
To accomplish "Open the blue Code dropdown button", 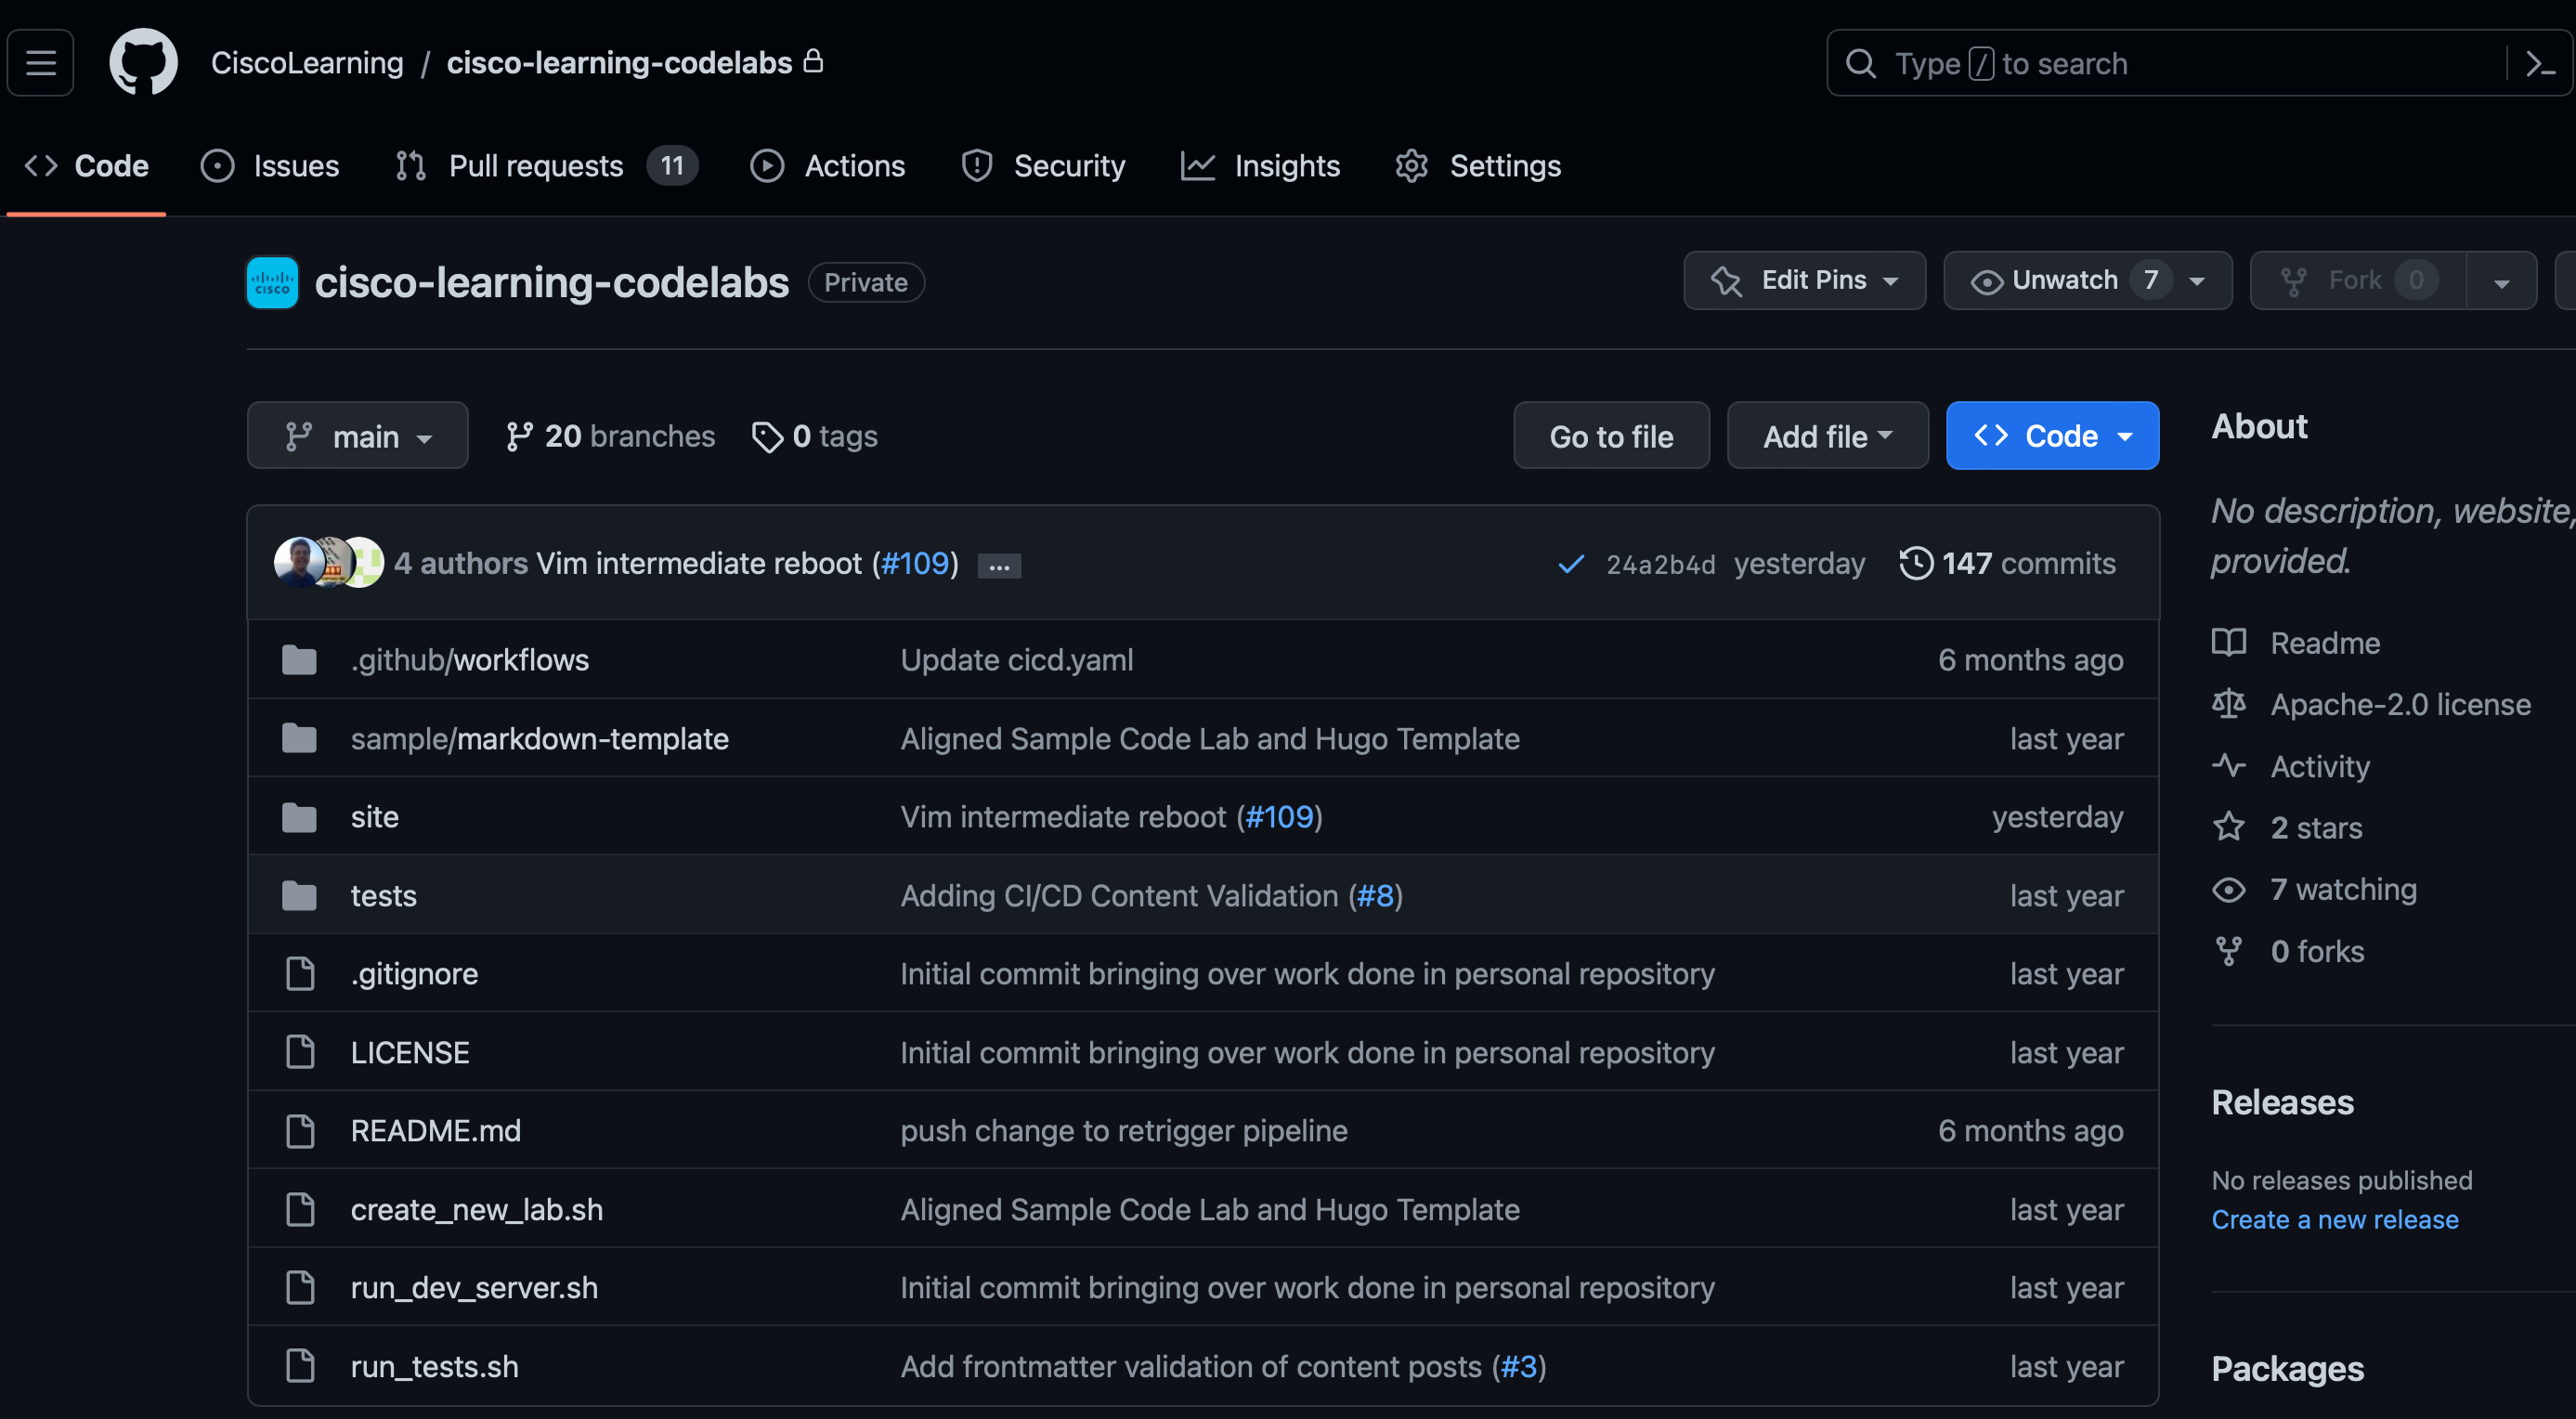I will 2052,436.
